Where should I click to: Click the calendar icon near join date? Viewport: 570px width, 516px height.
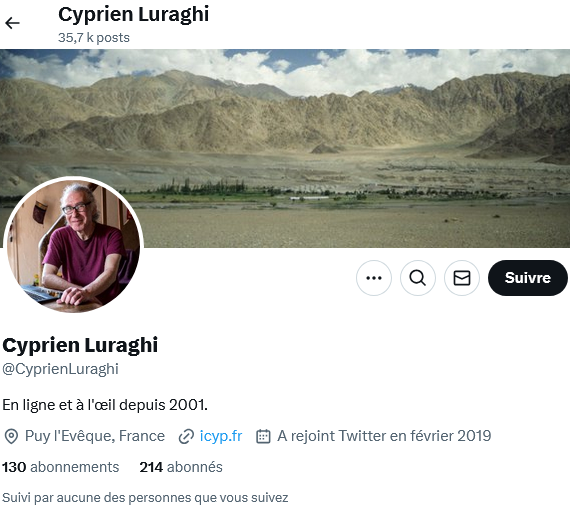[263, 436]
